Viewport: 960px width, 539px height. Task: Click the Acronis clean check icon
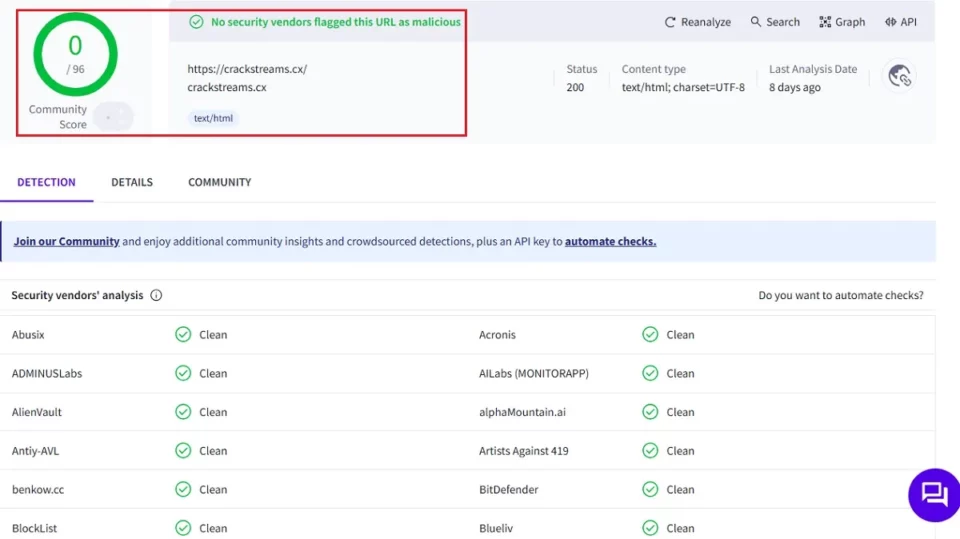click(650, 334)
